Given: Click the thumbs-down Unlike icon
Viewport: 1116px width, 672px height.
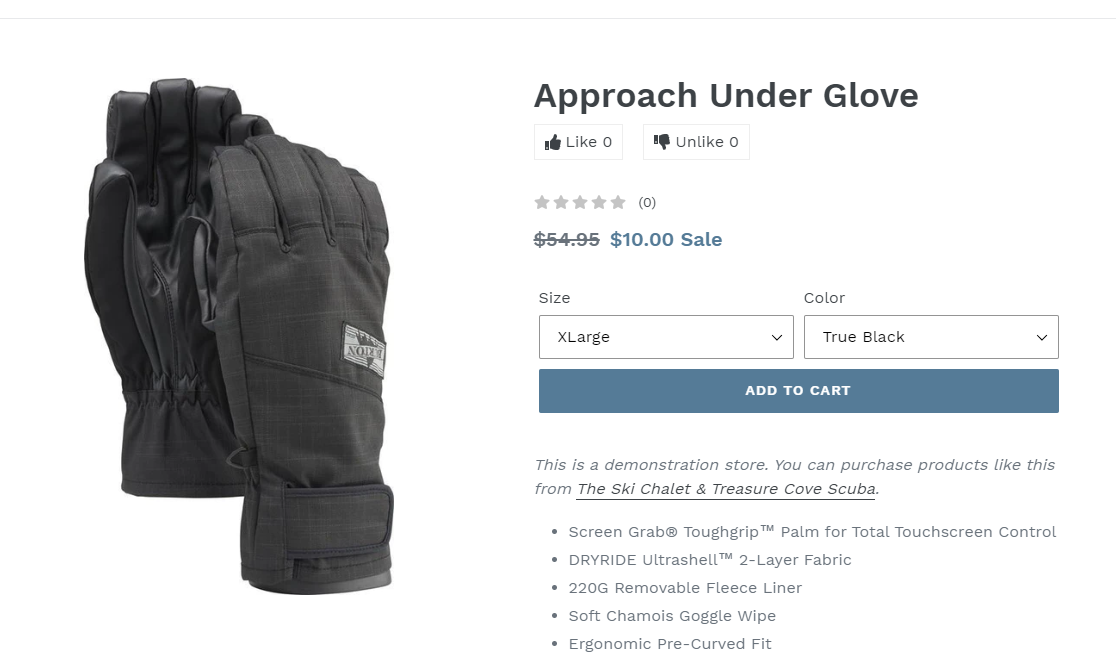Looking at the screenshot, I should click(x=662, y=142).
